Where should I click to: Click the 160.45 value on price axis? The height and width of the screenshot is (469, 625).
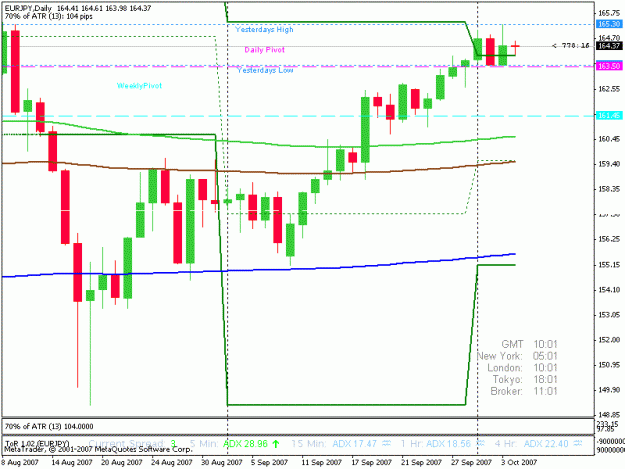pyautogui.click(x=609, y=139)
